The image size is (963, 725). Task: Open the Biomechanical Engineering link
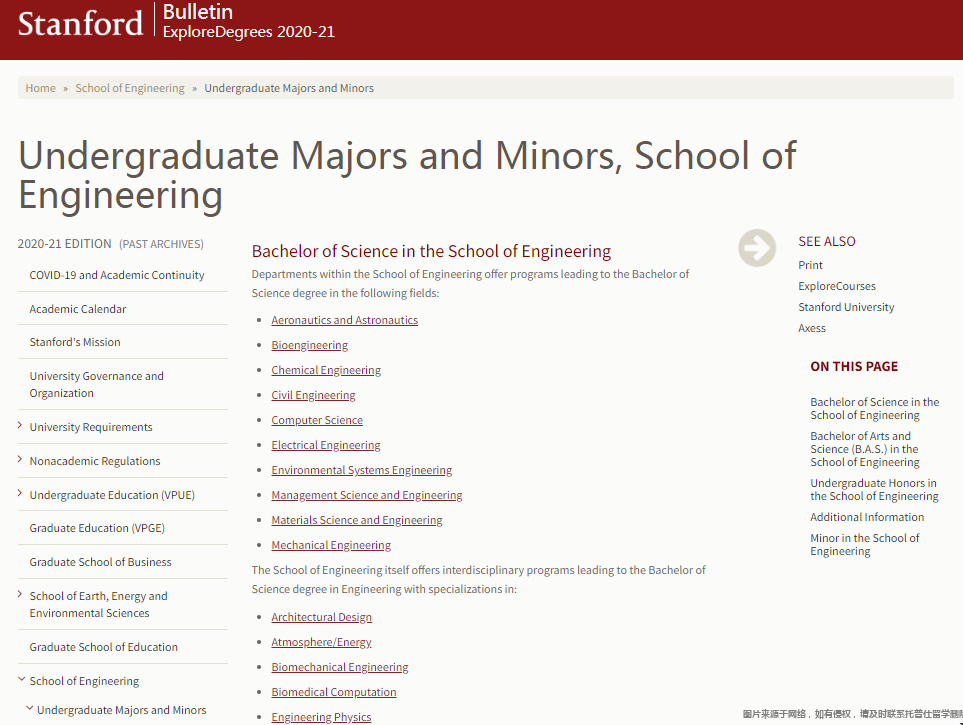click(340, 667)
